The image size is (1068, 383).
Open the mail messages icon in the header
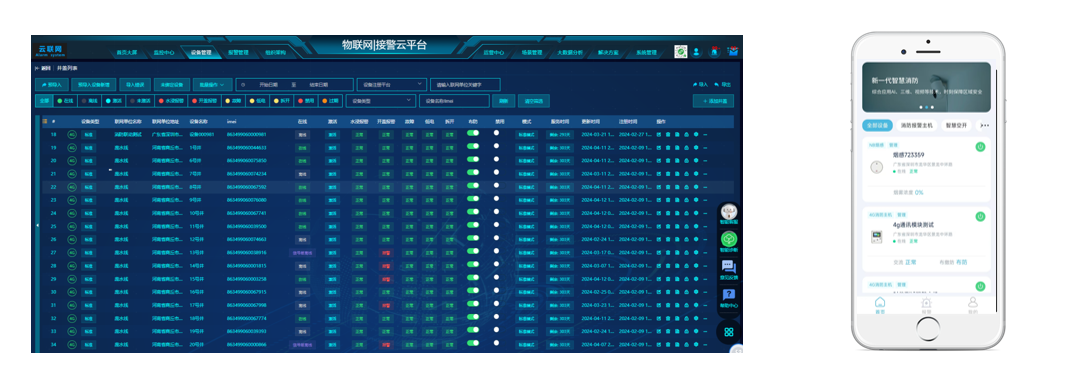click(733, 52)
